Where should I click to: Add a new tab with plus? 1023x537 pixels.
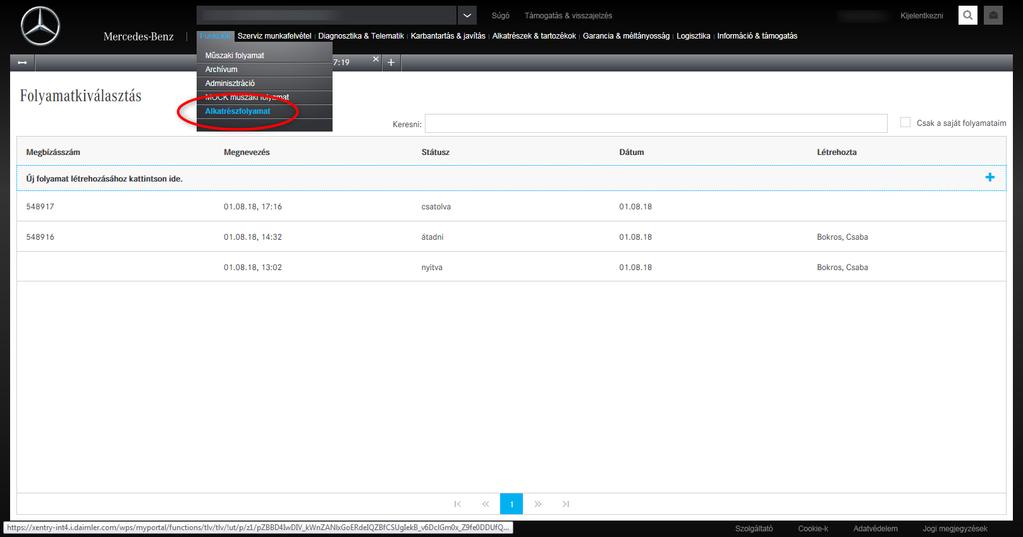coord(391,62)
